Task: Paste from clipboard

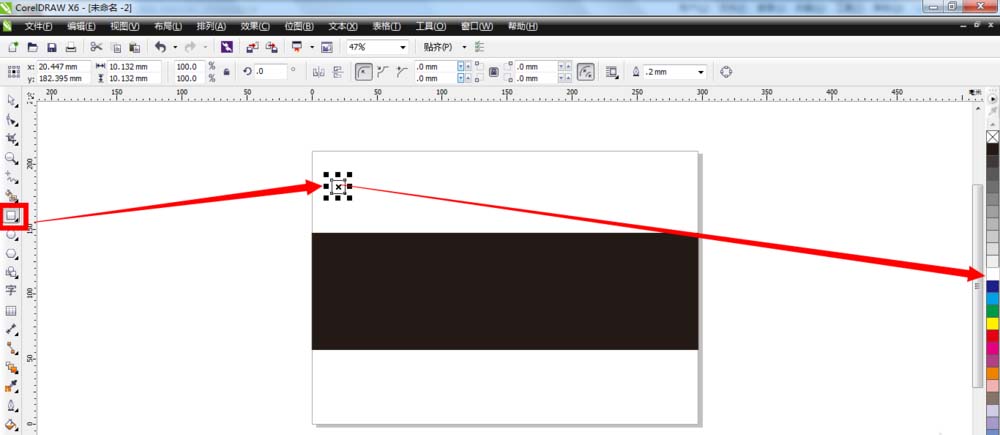Action: pyautogui.click(x=135, y=47)
